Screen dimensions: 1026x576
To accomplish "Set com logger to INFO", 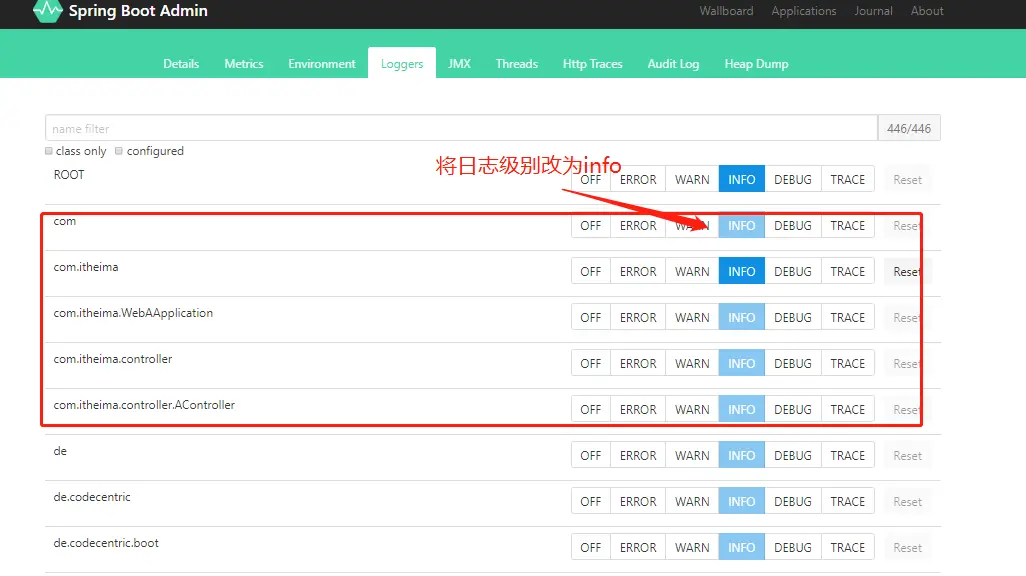I will (x=741, y=225).
